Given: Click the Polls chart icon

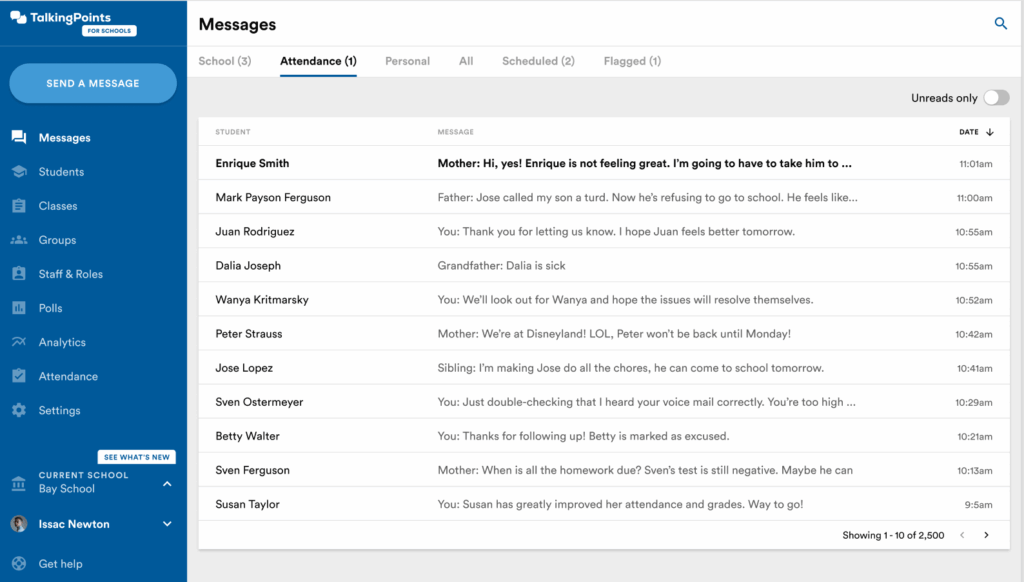Looking at the screenshot, I should click(x=18, y=308).
